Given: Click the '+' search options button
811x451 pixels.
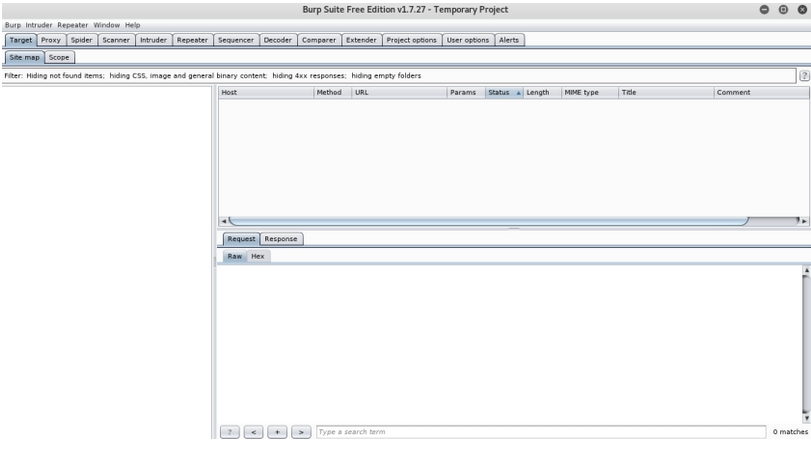Looking at the screenshot, I should tap(277, 432).
